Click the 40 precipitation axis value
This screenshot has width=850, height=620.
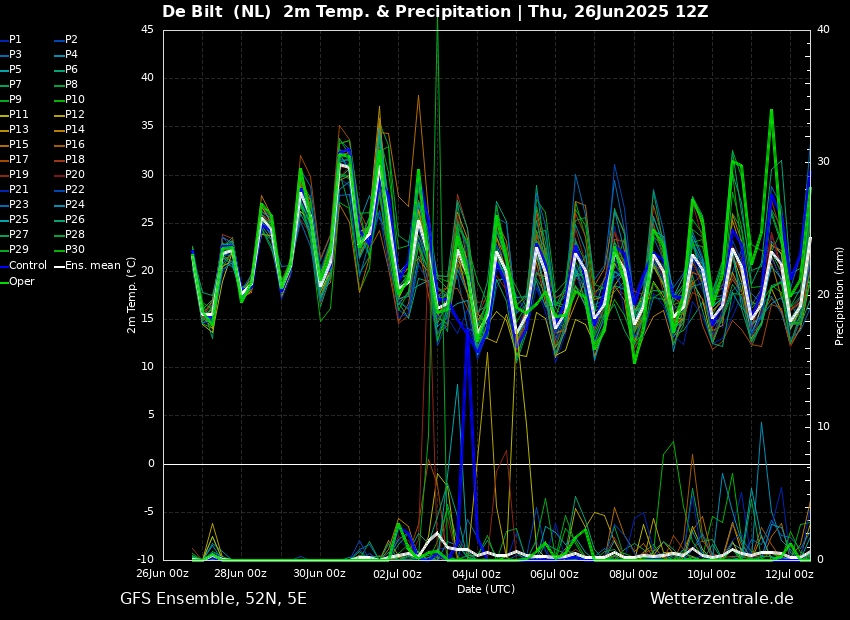click(823, 29)
